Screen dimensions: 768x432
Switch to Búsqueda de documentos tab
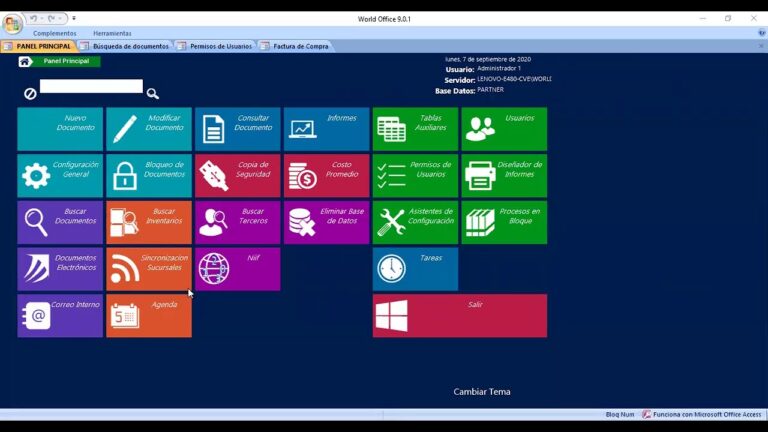tap(125, 46)
